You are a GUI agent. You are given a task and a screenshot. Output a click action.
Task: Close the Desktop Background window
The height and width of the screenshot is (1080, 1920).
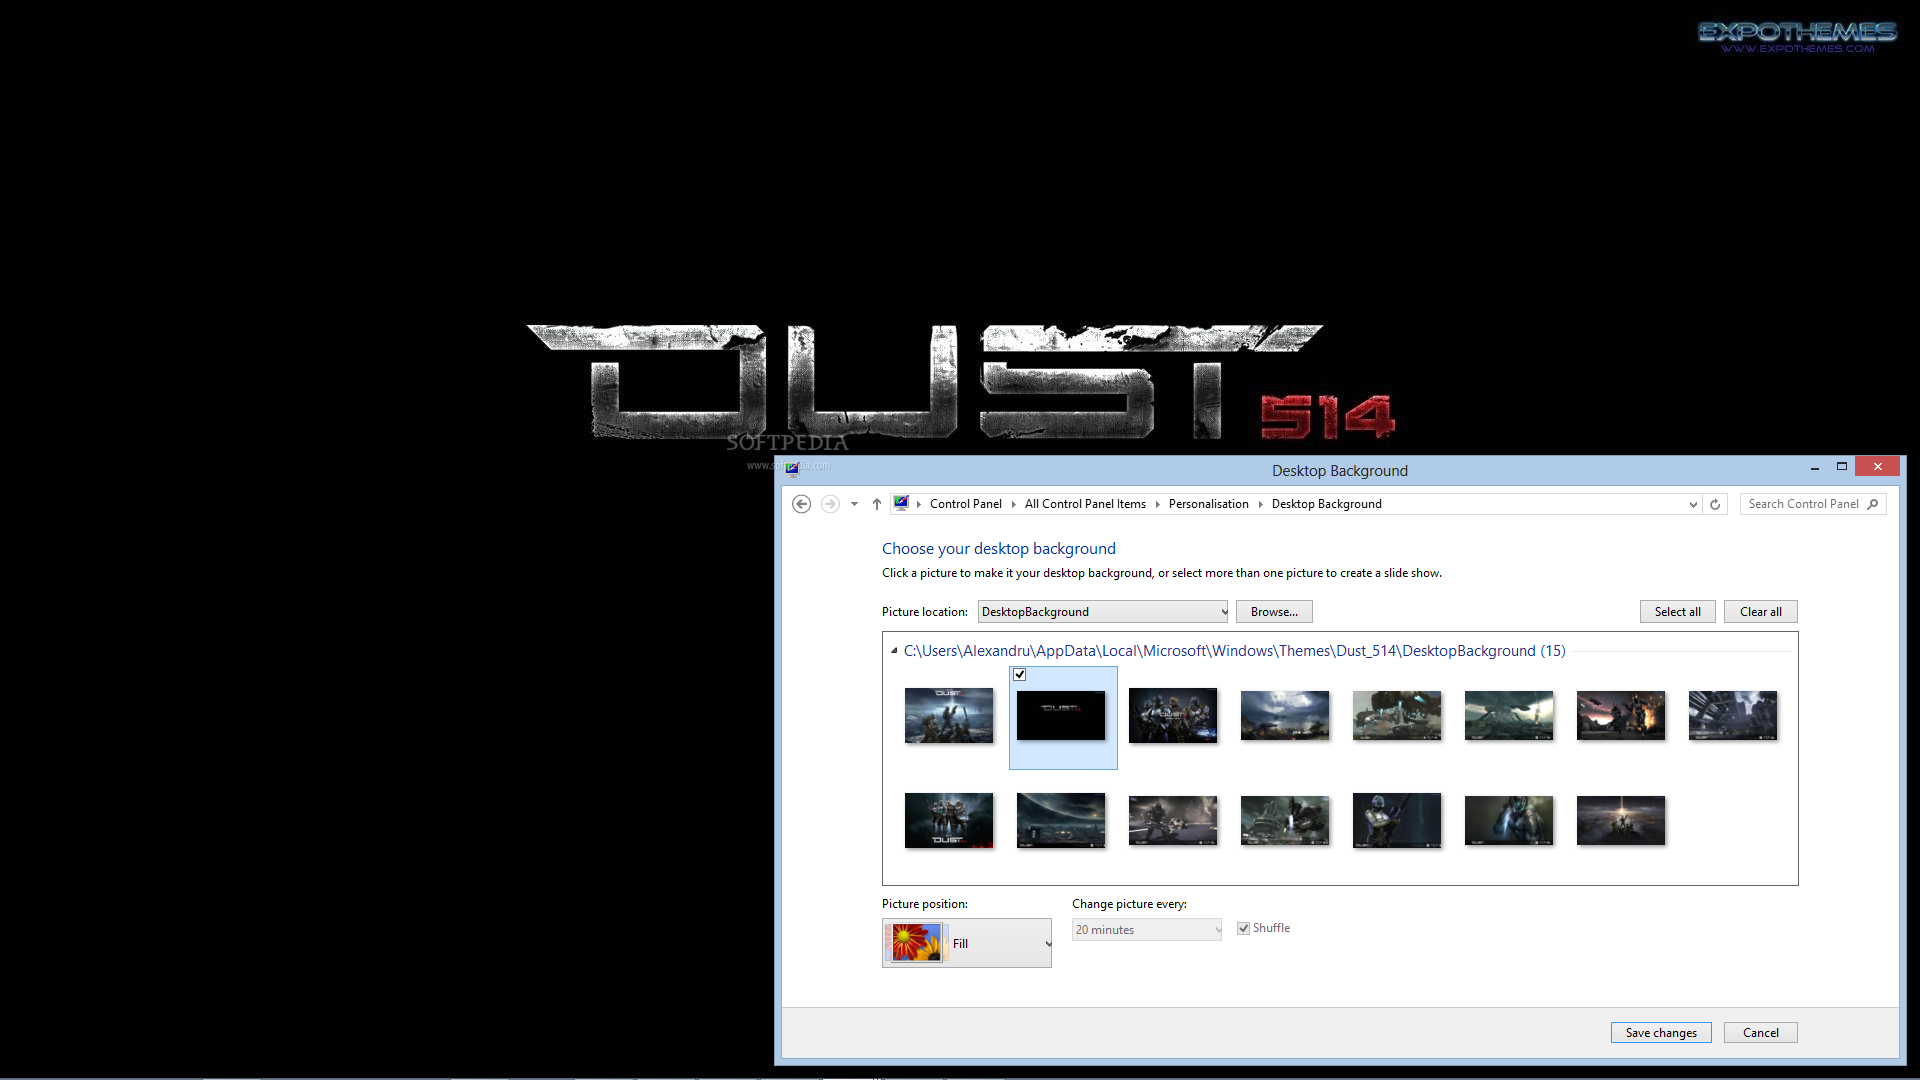(x=1877, y=467)
